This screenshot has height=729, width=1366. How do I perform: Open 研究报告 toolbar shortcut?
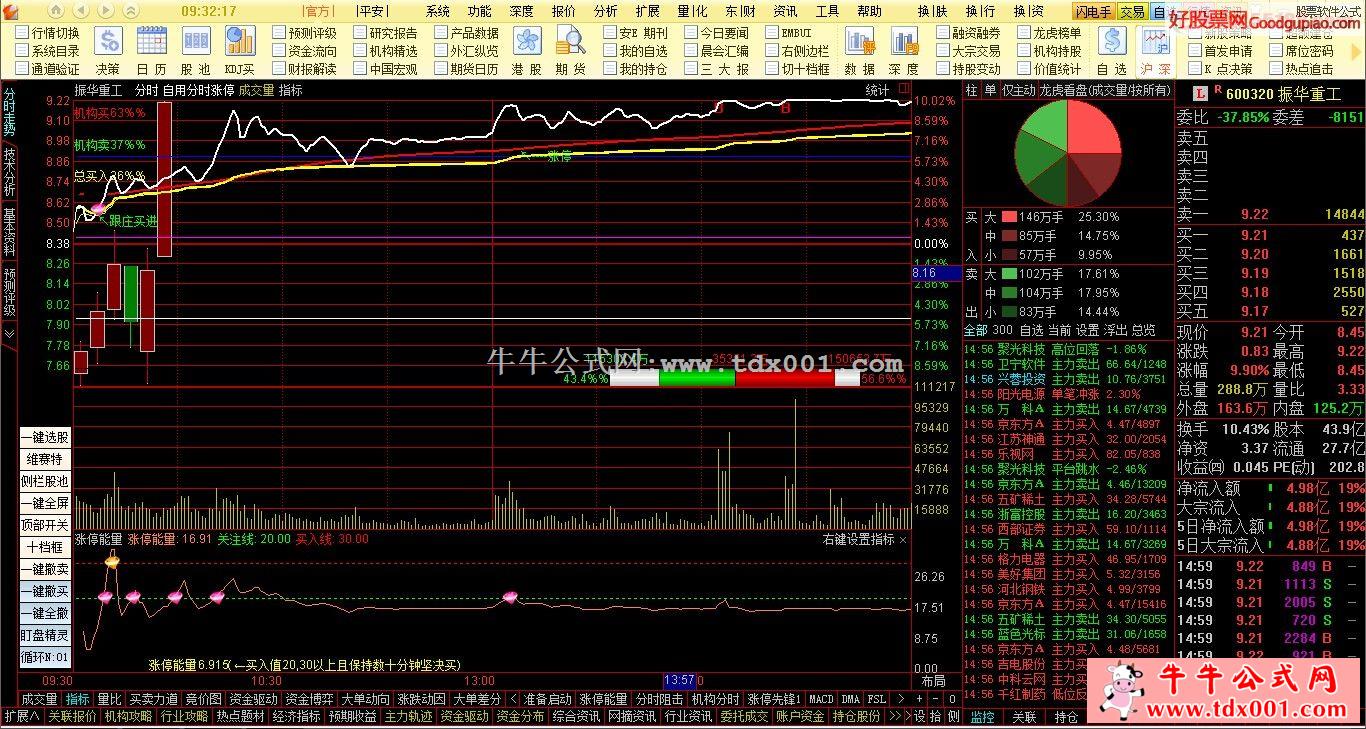[x=384, y=33]
